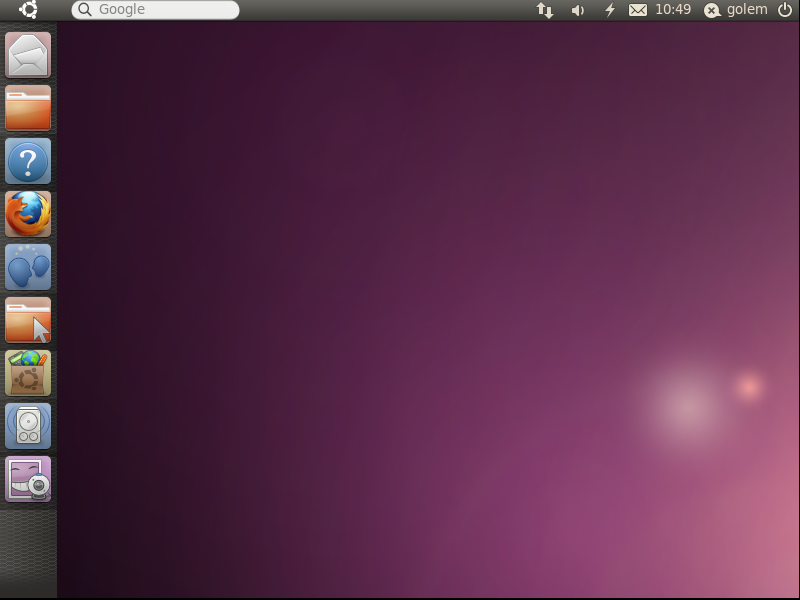Launch the Cheese webcam application
This screenshot has height=600, width=800.
point(28,479)
